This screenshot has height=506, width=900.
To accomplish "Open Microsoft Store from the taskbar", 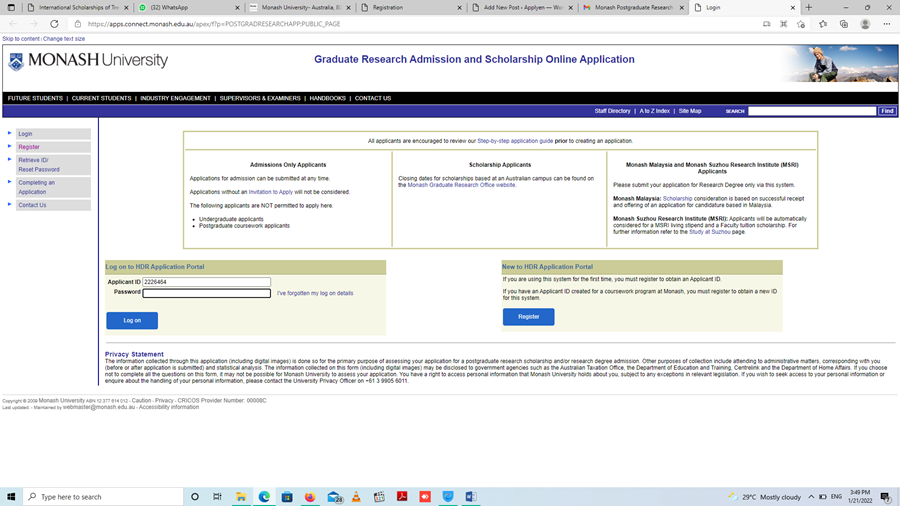I will (287, 497).
